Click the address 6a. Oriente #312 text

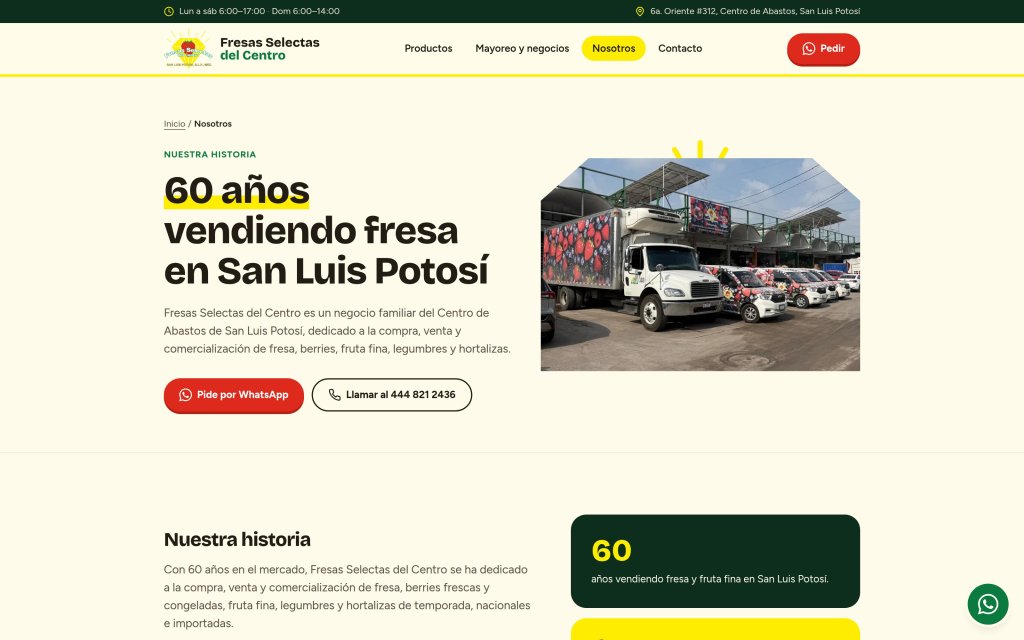(755, 11)
